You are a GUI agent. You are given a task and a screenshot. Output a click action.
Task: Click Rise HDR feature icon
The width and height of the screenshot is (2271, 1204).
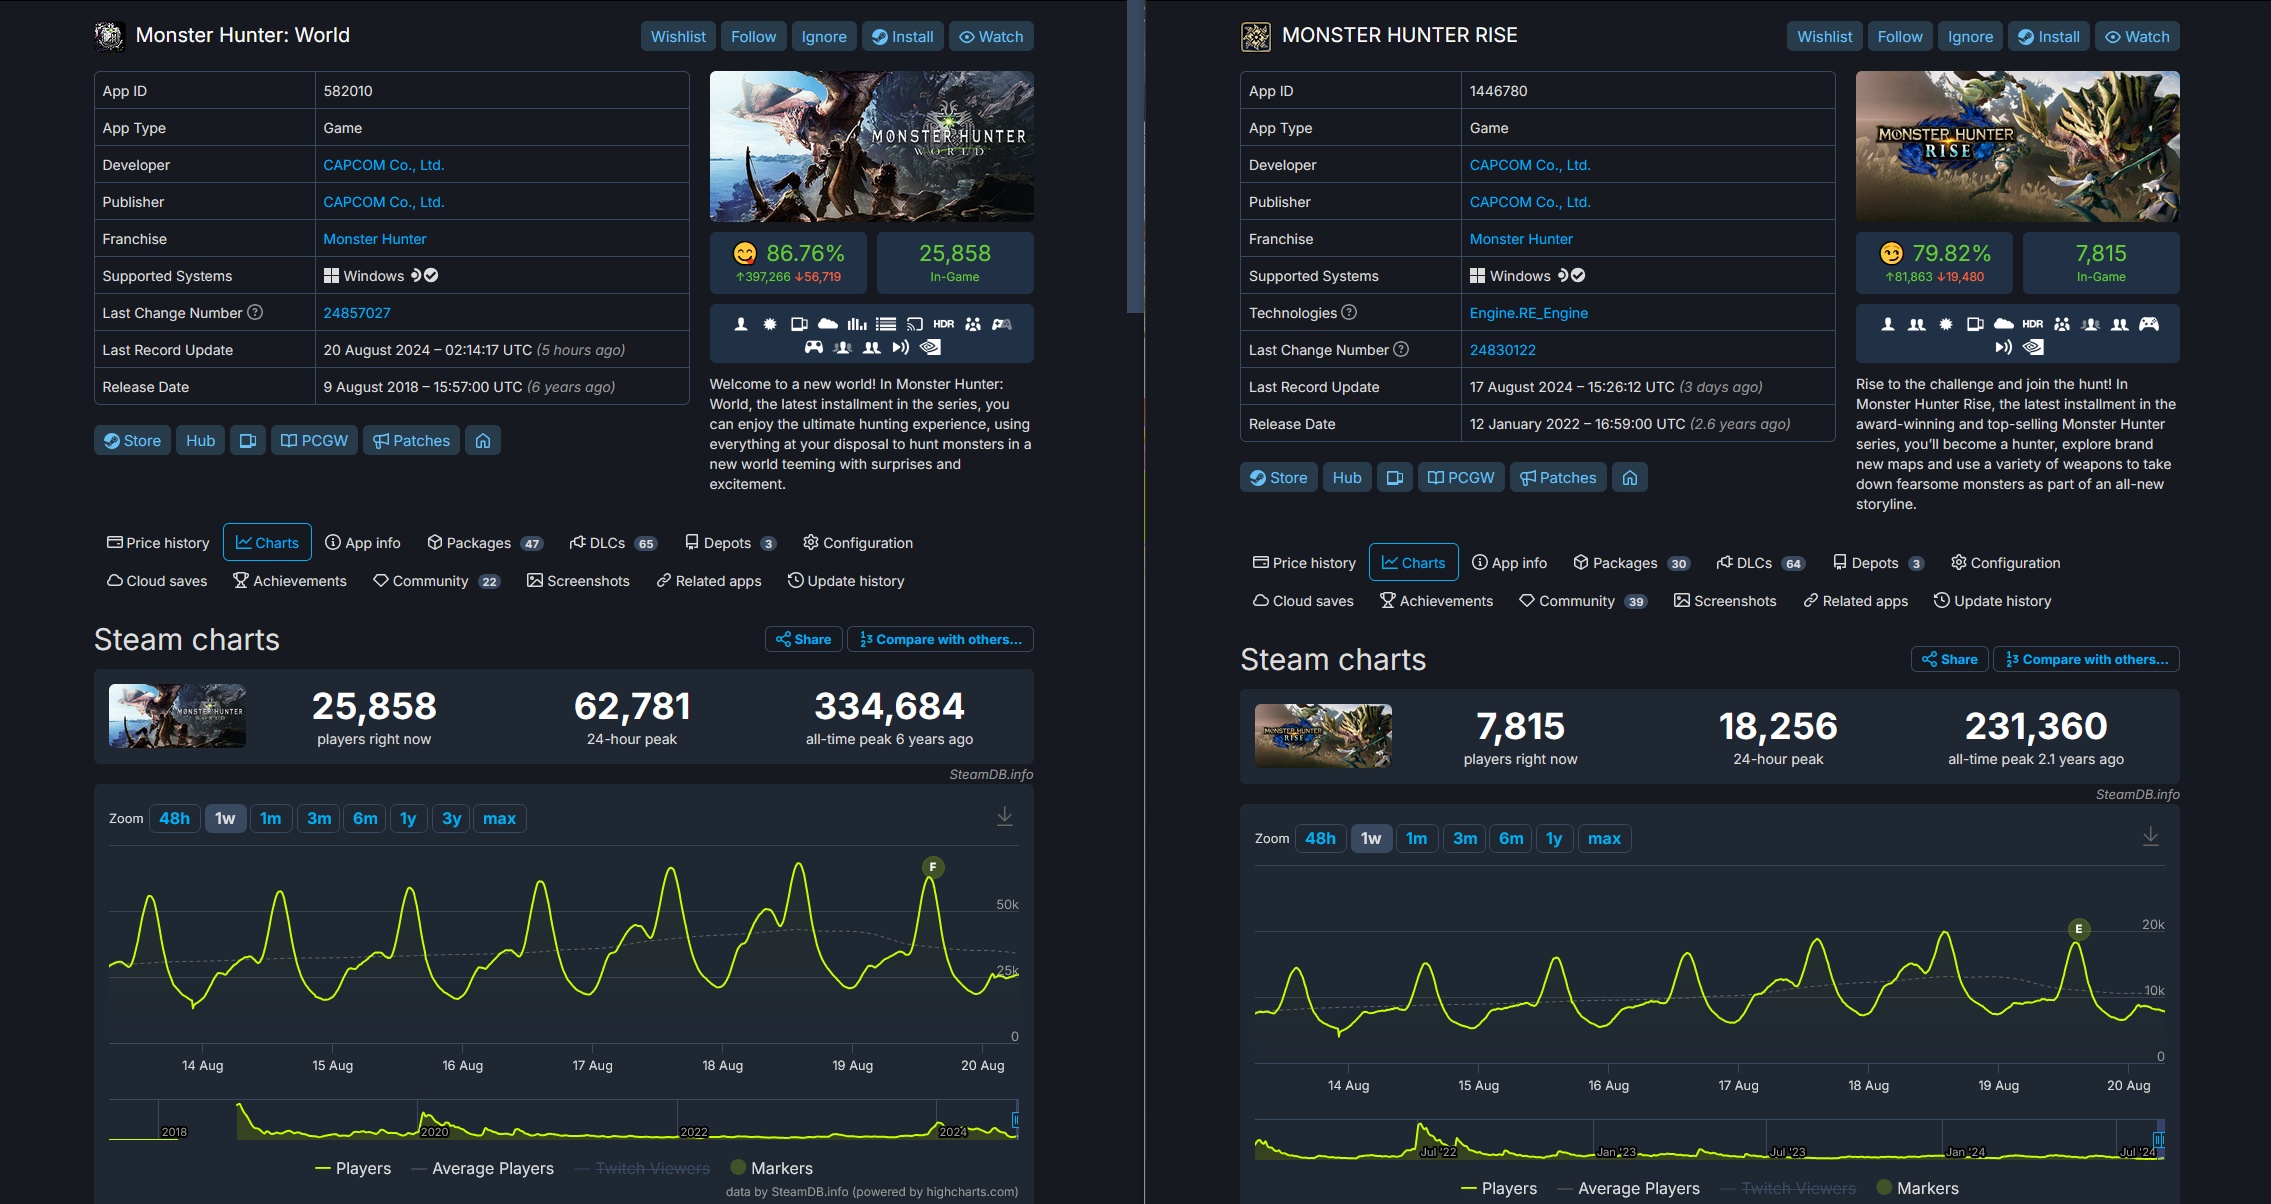click(x=2032, y=324)
